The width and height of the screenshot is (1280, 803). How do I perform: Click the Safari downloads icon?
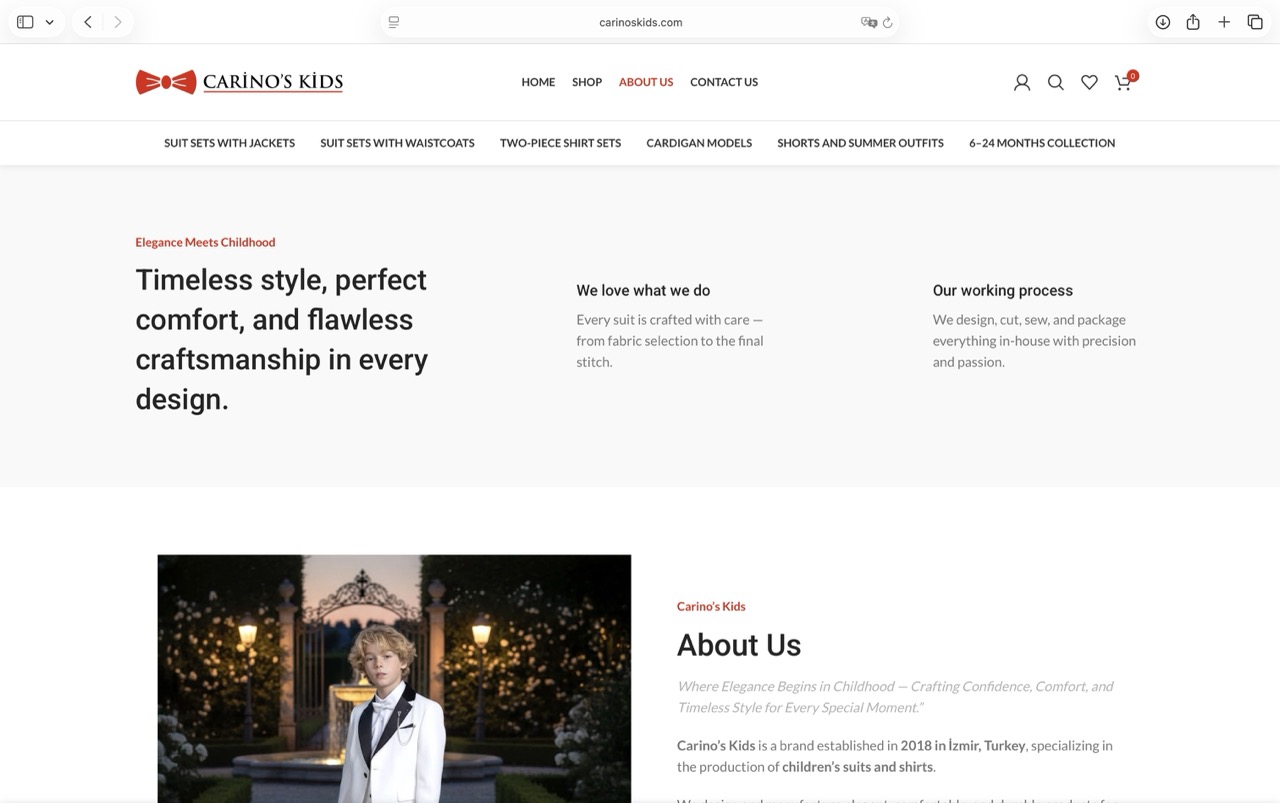coord(1162,22)
